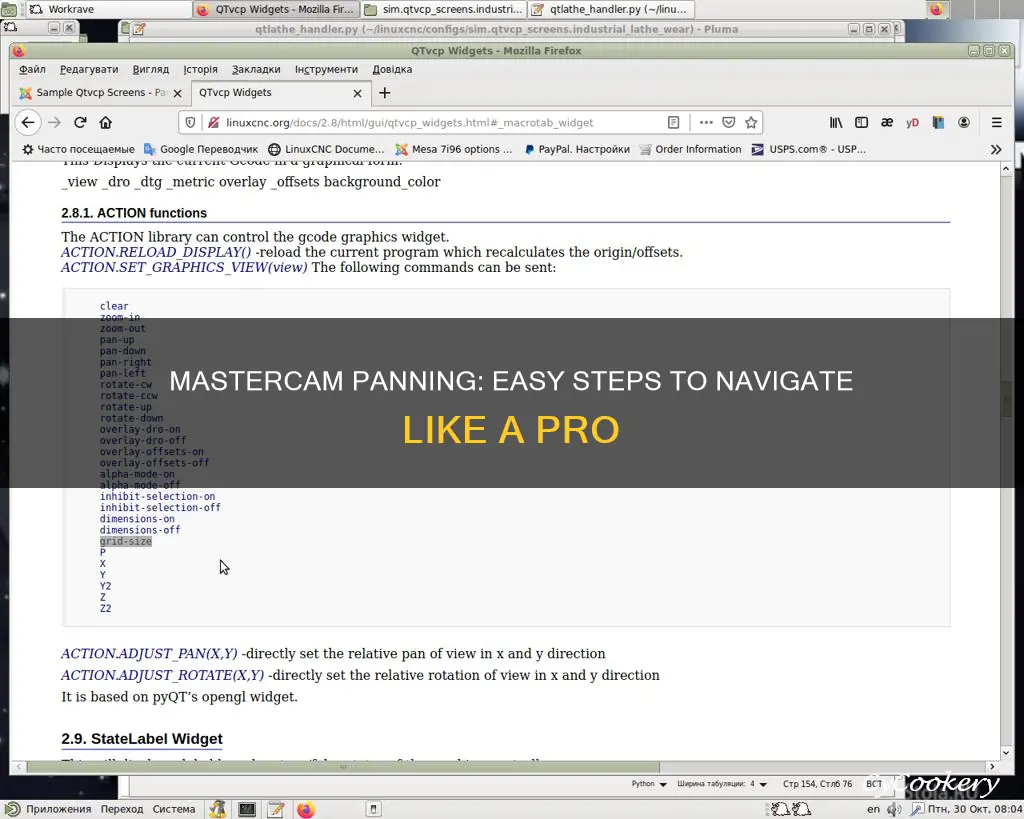Open Firefox hamburger application menu
The image size is (1024, 819).
(997, 122)
